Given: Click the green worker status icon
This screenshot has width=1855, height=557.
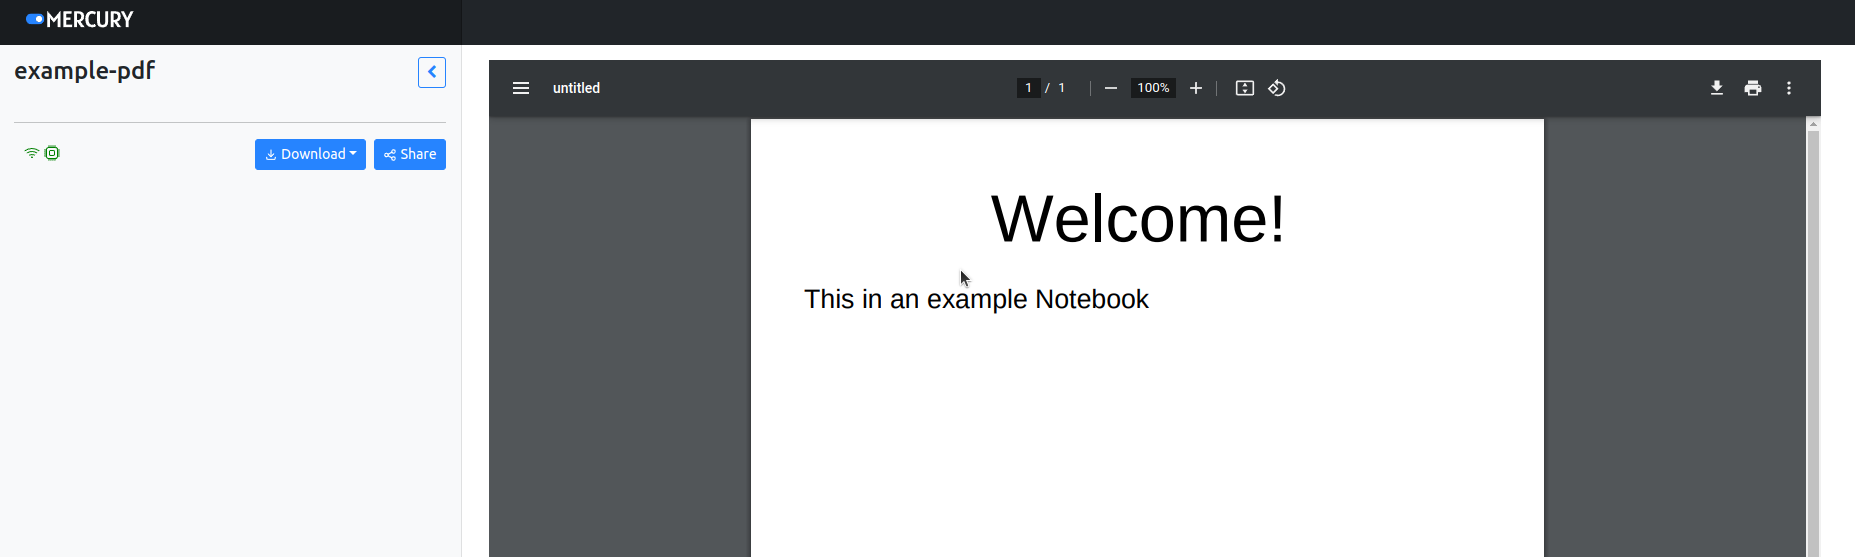Looking at the screenshot, I should [x=52, y=153].
